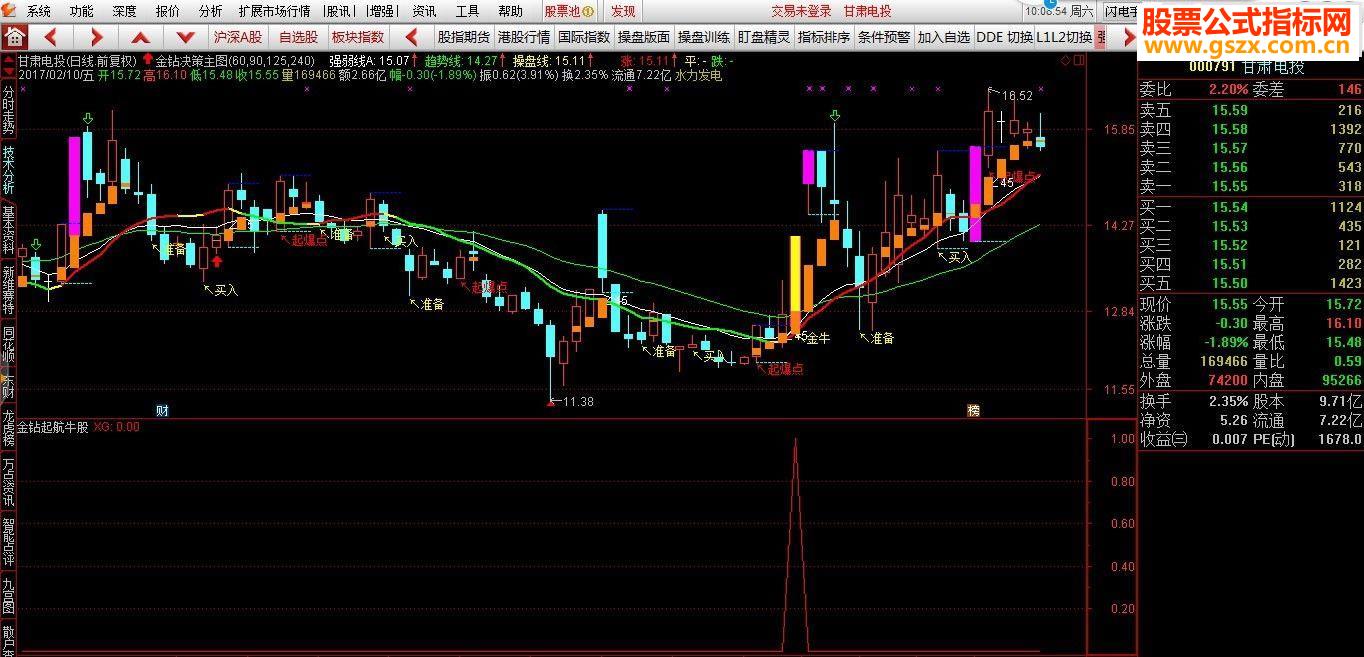Switch to the 龙虎榜 side tab
The image size is (1364, 657).
8,428
